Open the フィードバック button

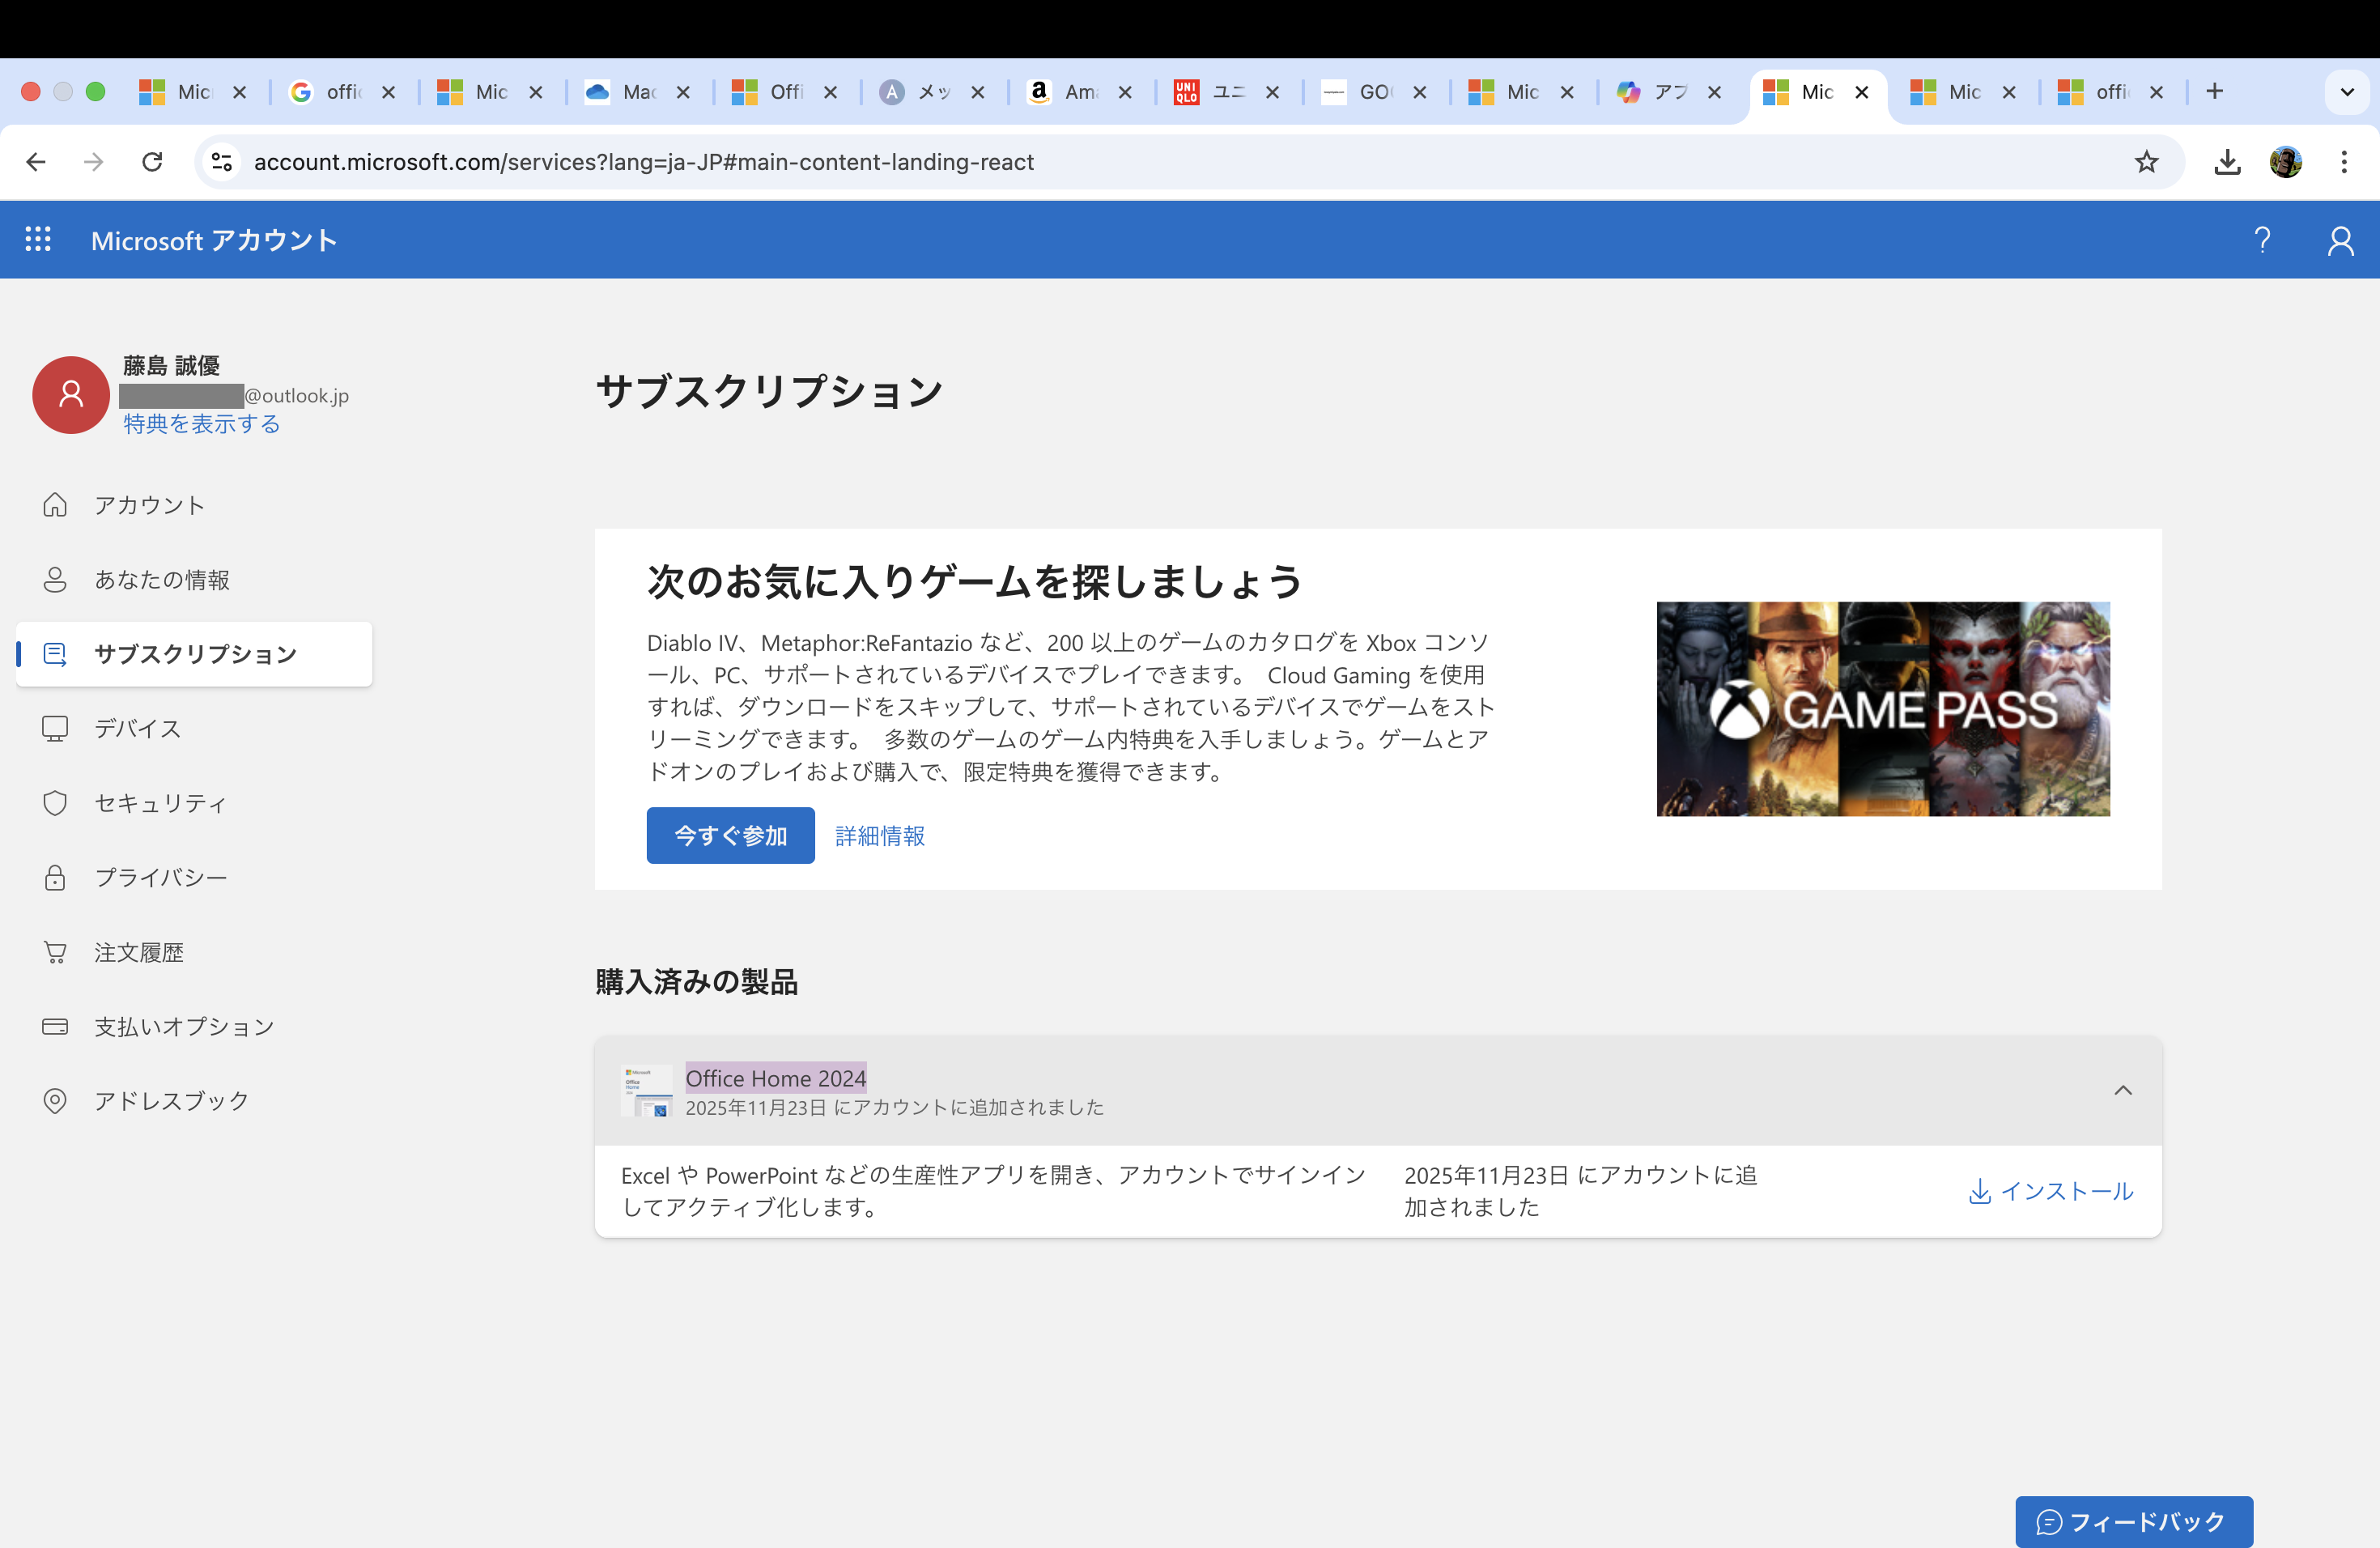(x=2133, y=1522)
